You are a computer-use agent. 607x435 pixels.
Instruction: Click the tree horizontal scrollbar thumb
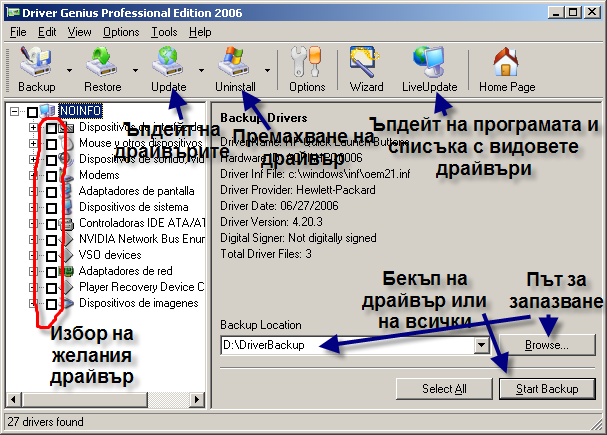(85, 399)
